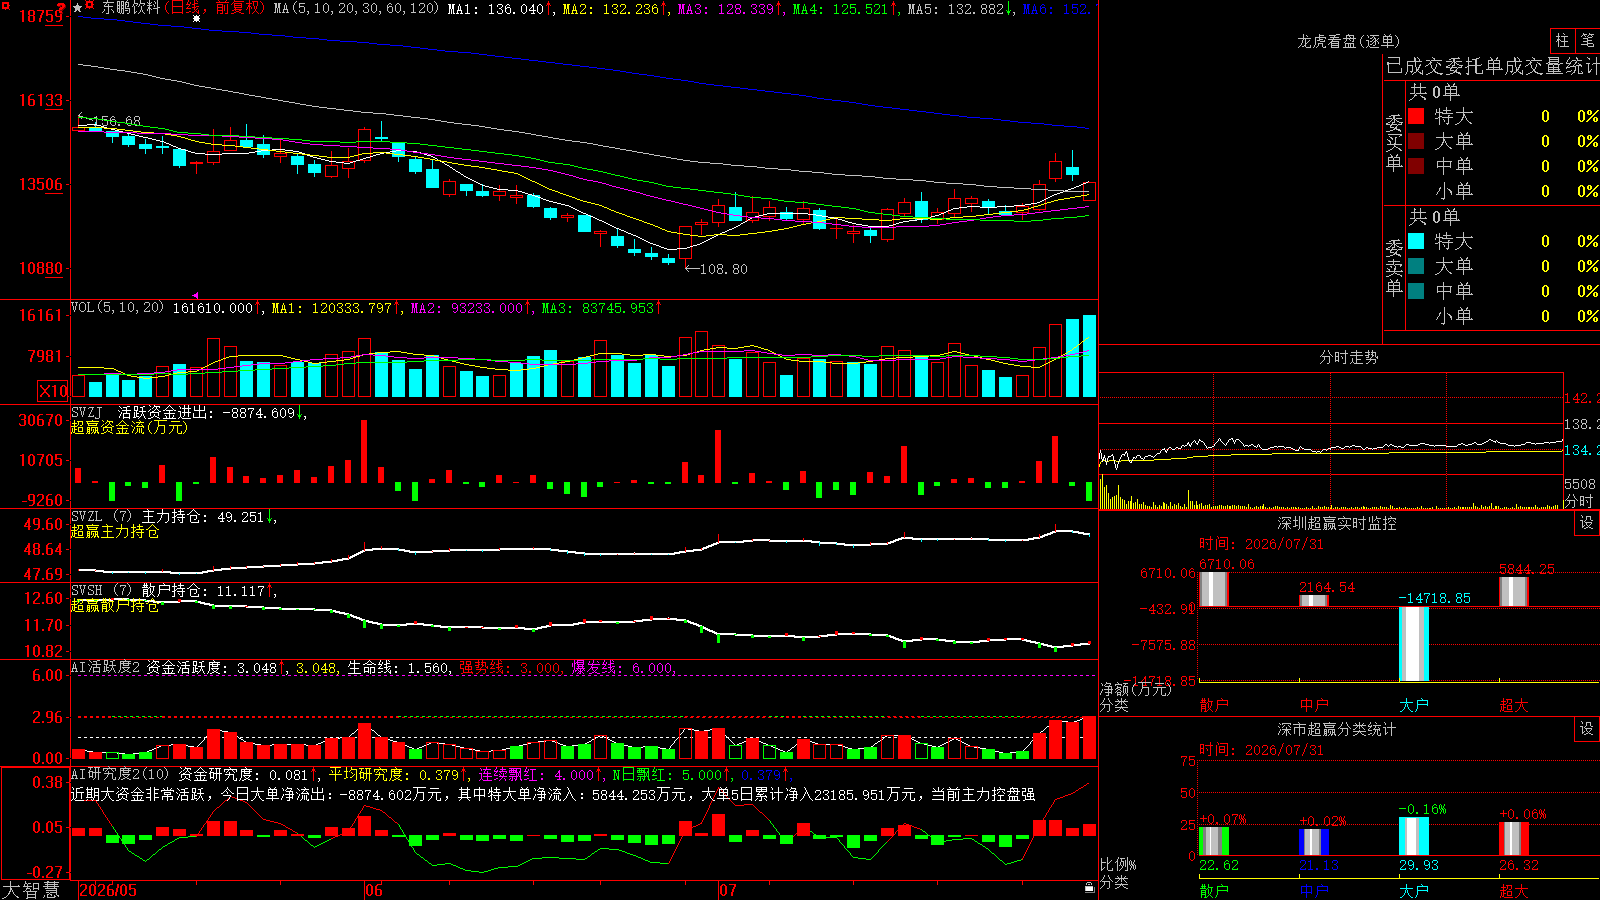
Task: Click the 超大 bar labeled 5844.25
Action: click(x=1514, y=591)
